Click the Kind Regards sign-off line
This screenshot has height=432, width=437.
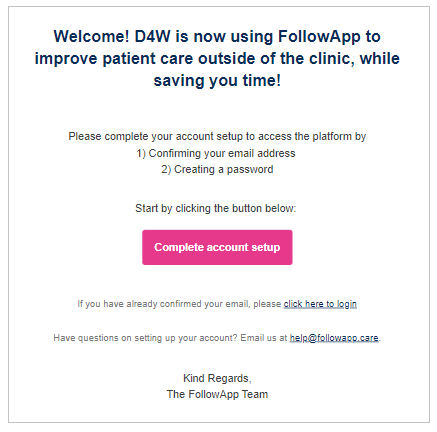click(x=217, y=378)
